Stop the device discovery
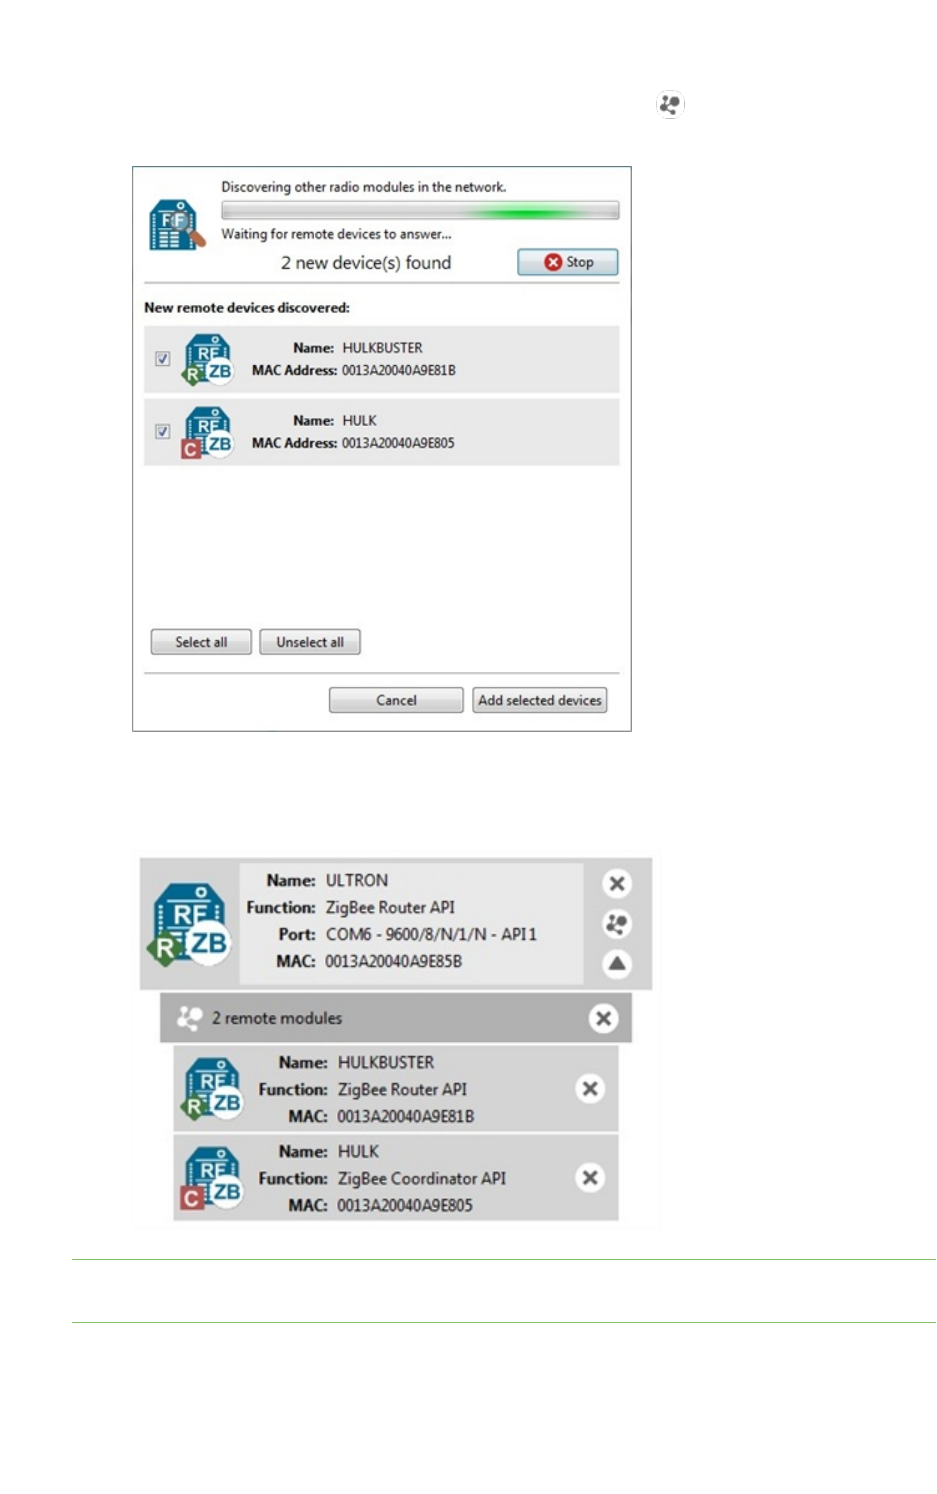This screenshot has height=1494, width=937. pos(568,262)
